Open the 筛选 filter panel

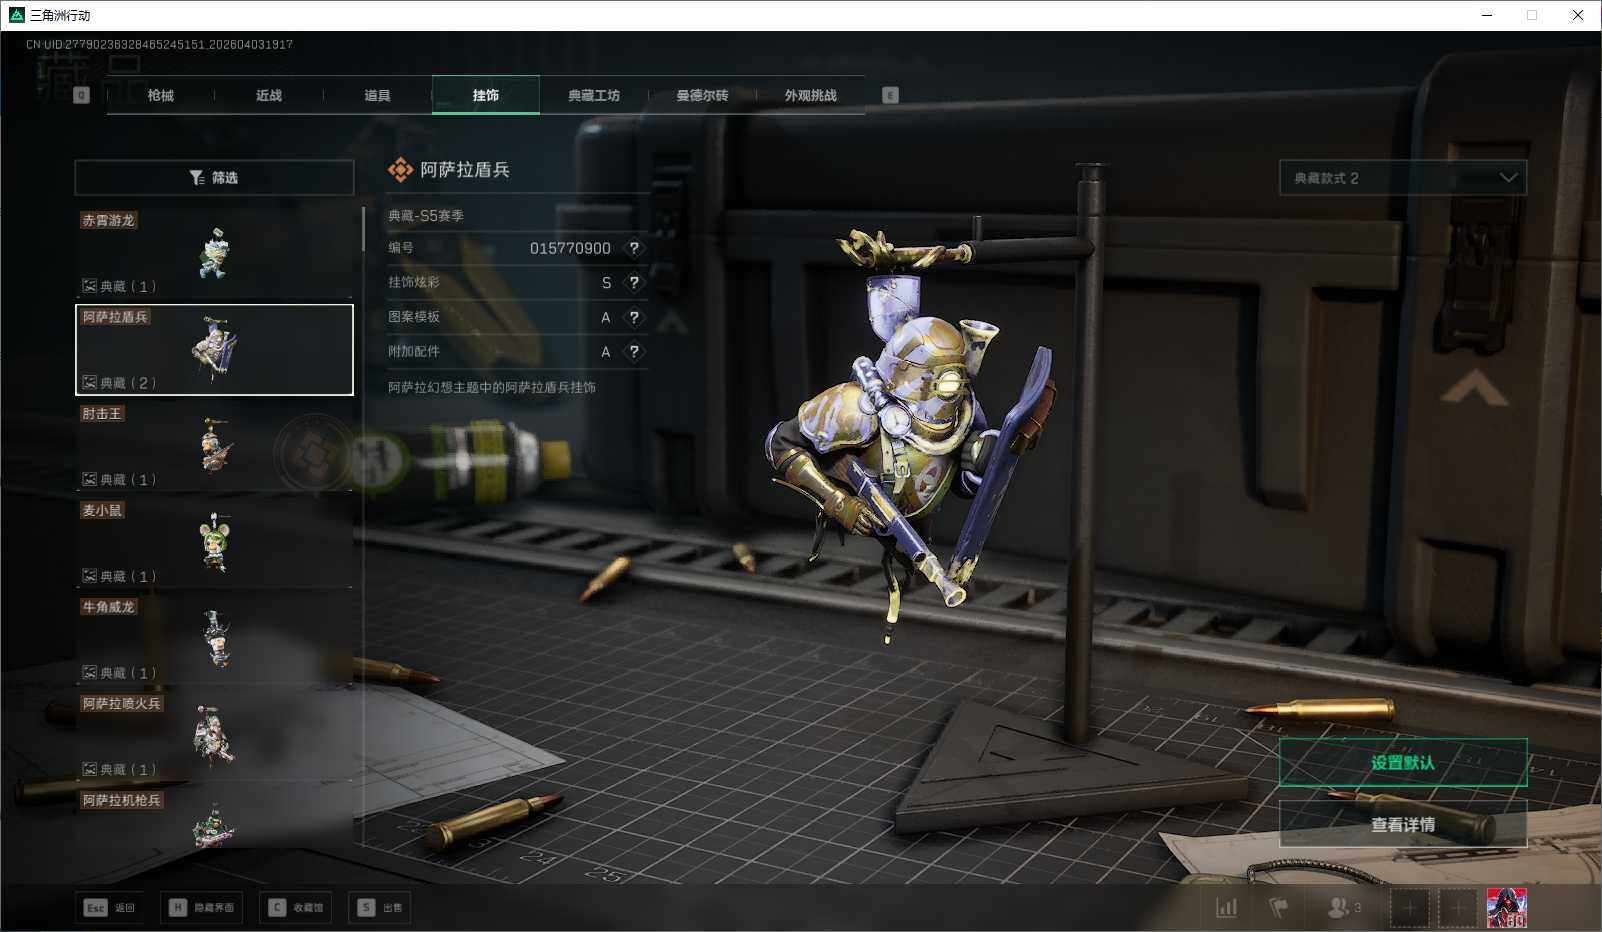click(214, 178)
